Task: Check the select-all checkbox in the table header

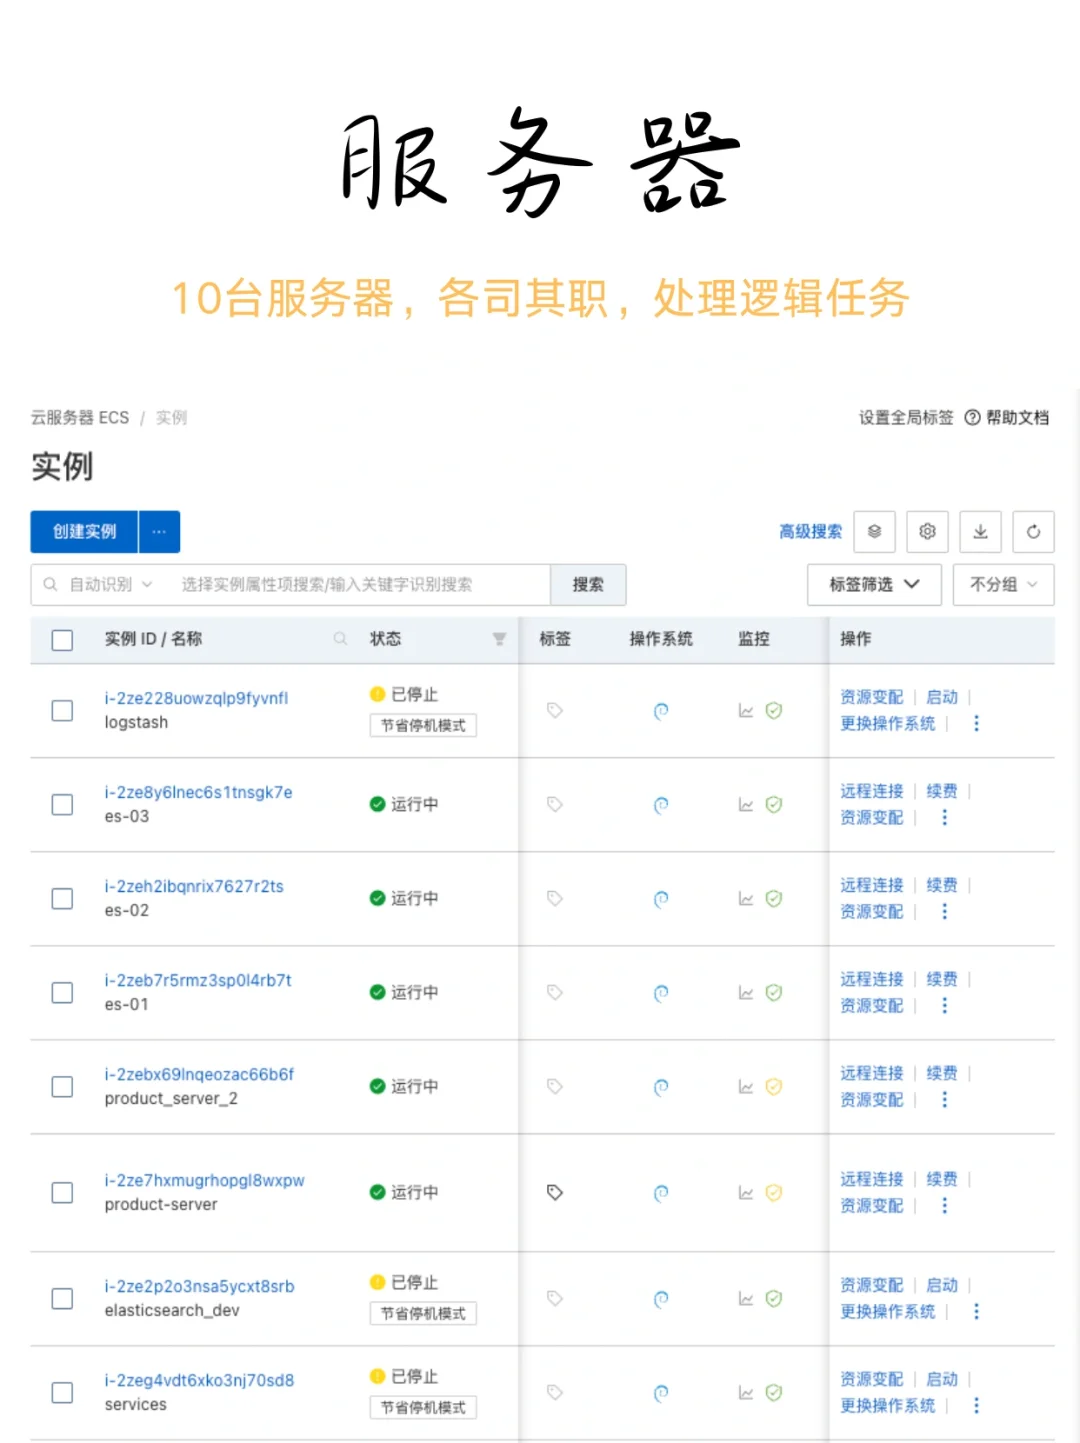Action: [61, 639]
